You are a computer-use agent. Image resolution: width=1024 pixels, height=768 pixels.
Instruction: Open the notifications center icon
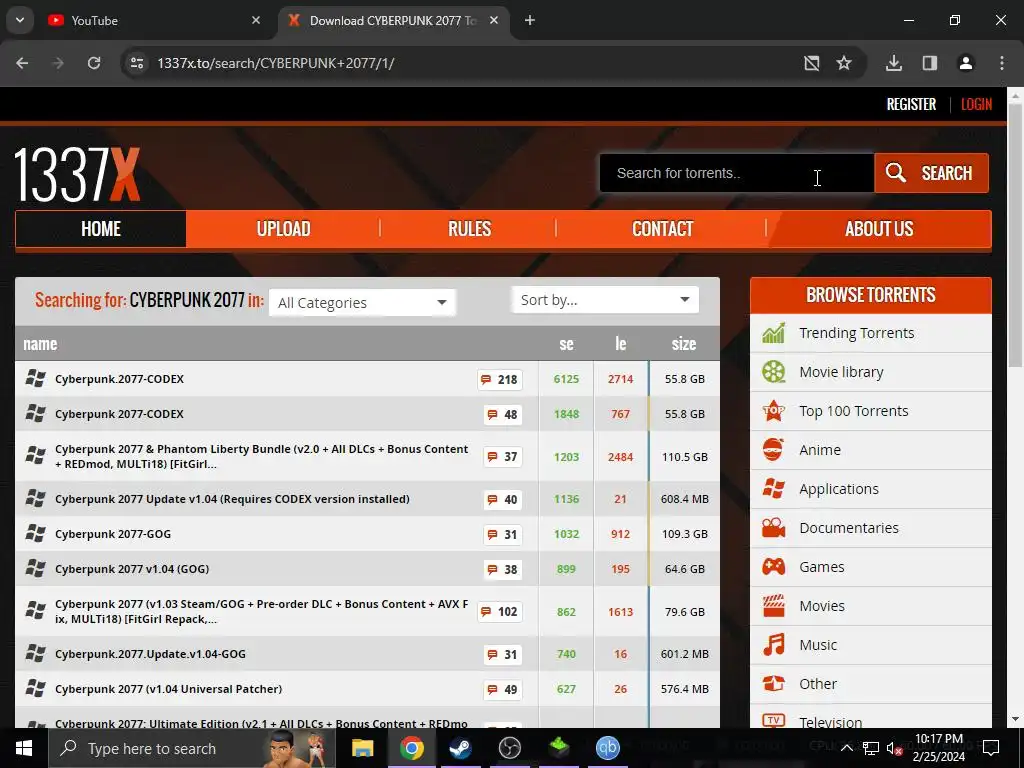991,748
